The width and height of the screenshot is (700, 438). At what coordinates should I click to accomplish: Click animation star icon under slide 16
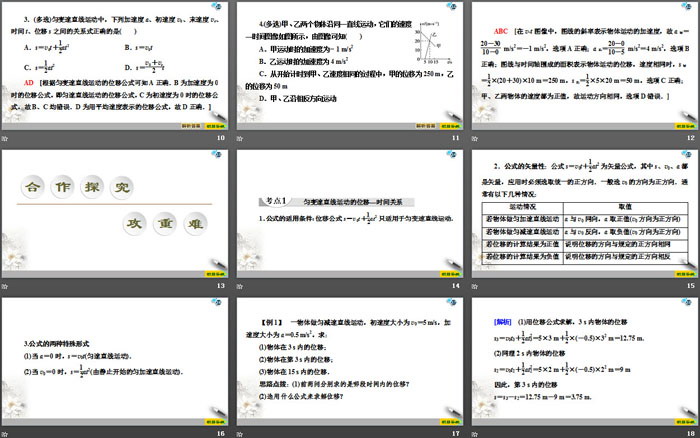pos(6,431)
